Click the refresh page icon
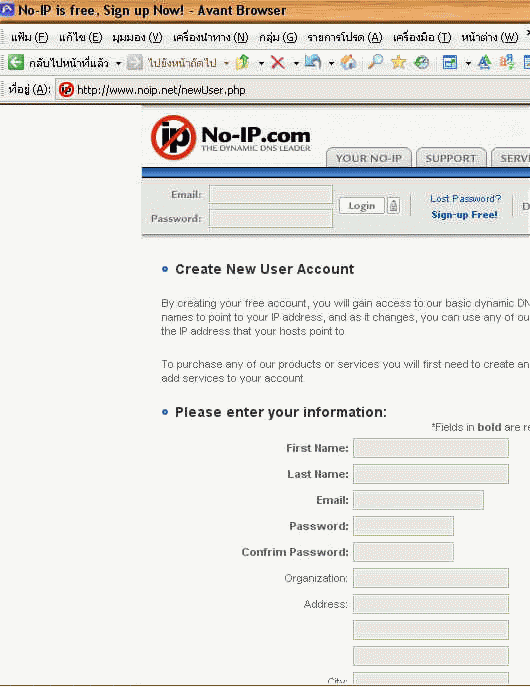The image size is (530, 687). click(x=313, y=62)
